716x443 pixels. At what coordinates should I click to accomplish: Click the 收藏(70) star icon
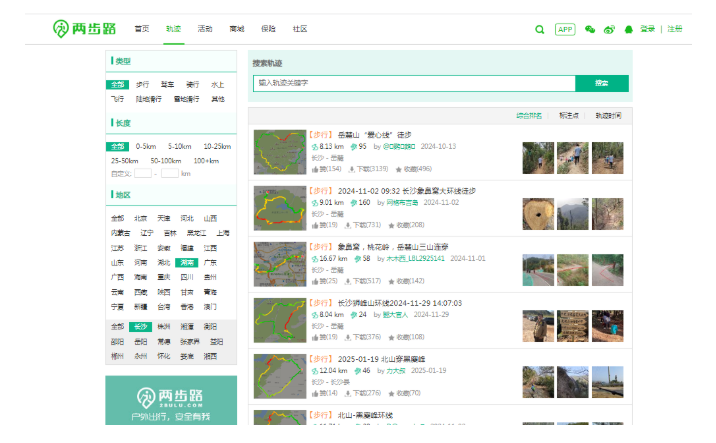click(x=391, y=394)
